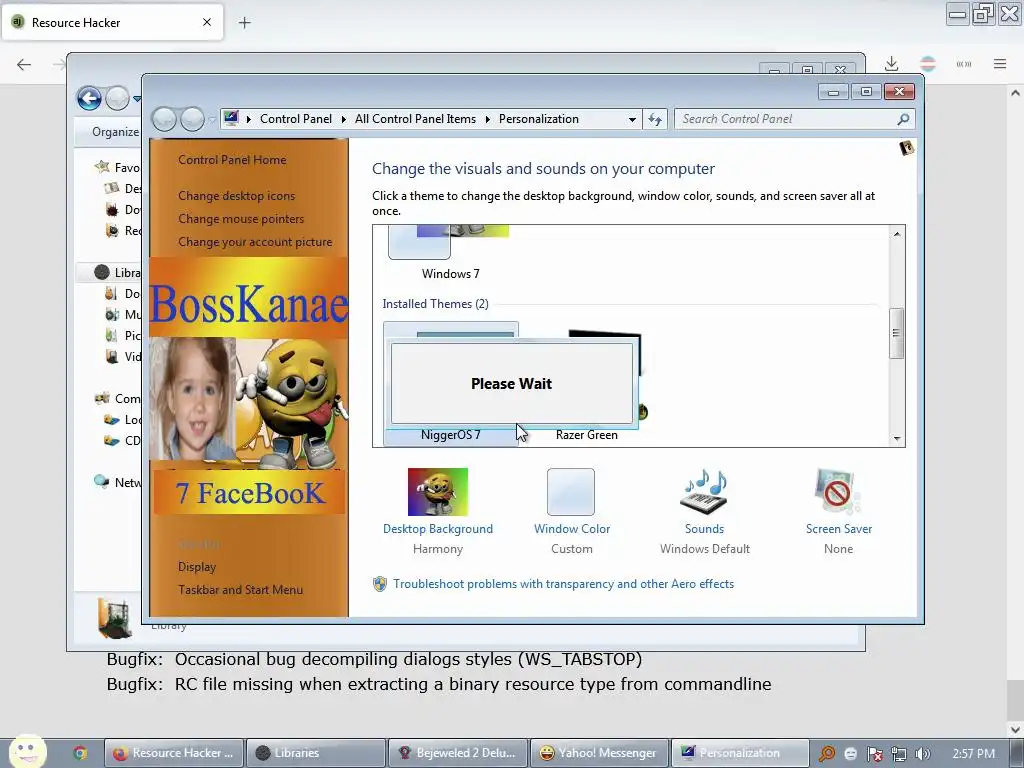Click Change your account picture link
Screen dimensions: 1024x768
click(x=255, y=242)
